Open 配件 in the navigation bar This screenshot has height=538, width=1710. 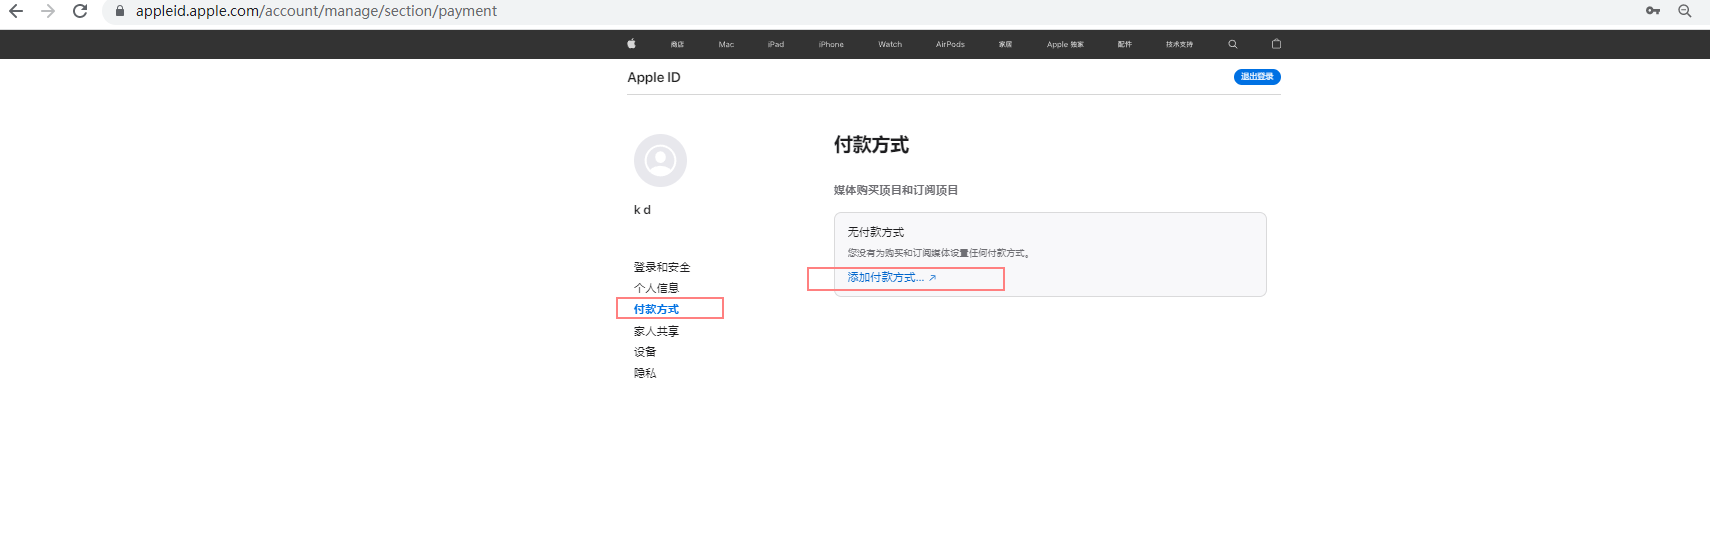[1125, 44]
